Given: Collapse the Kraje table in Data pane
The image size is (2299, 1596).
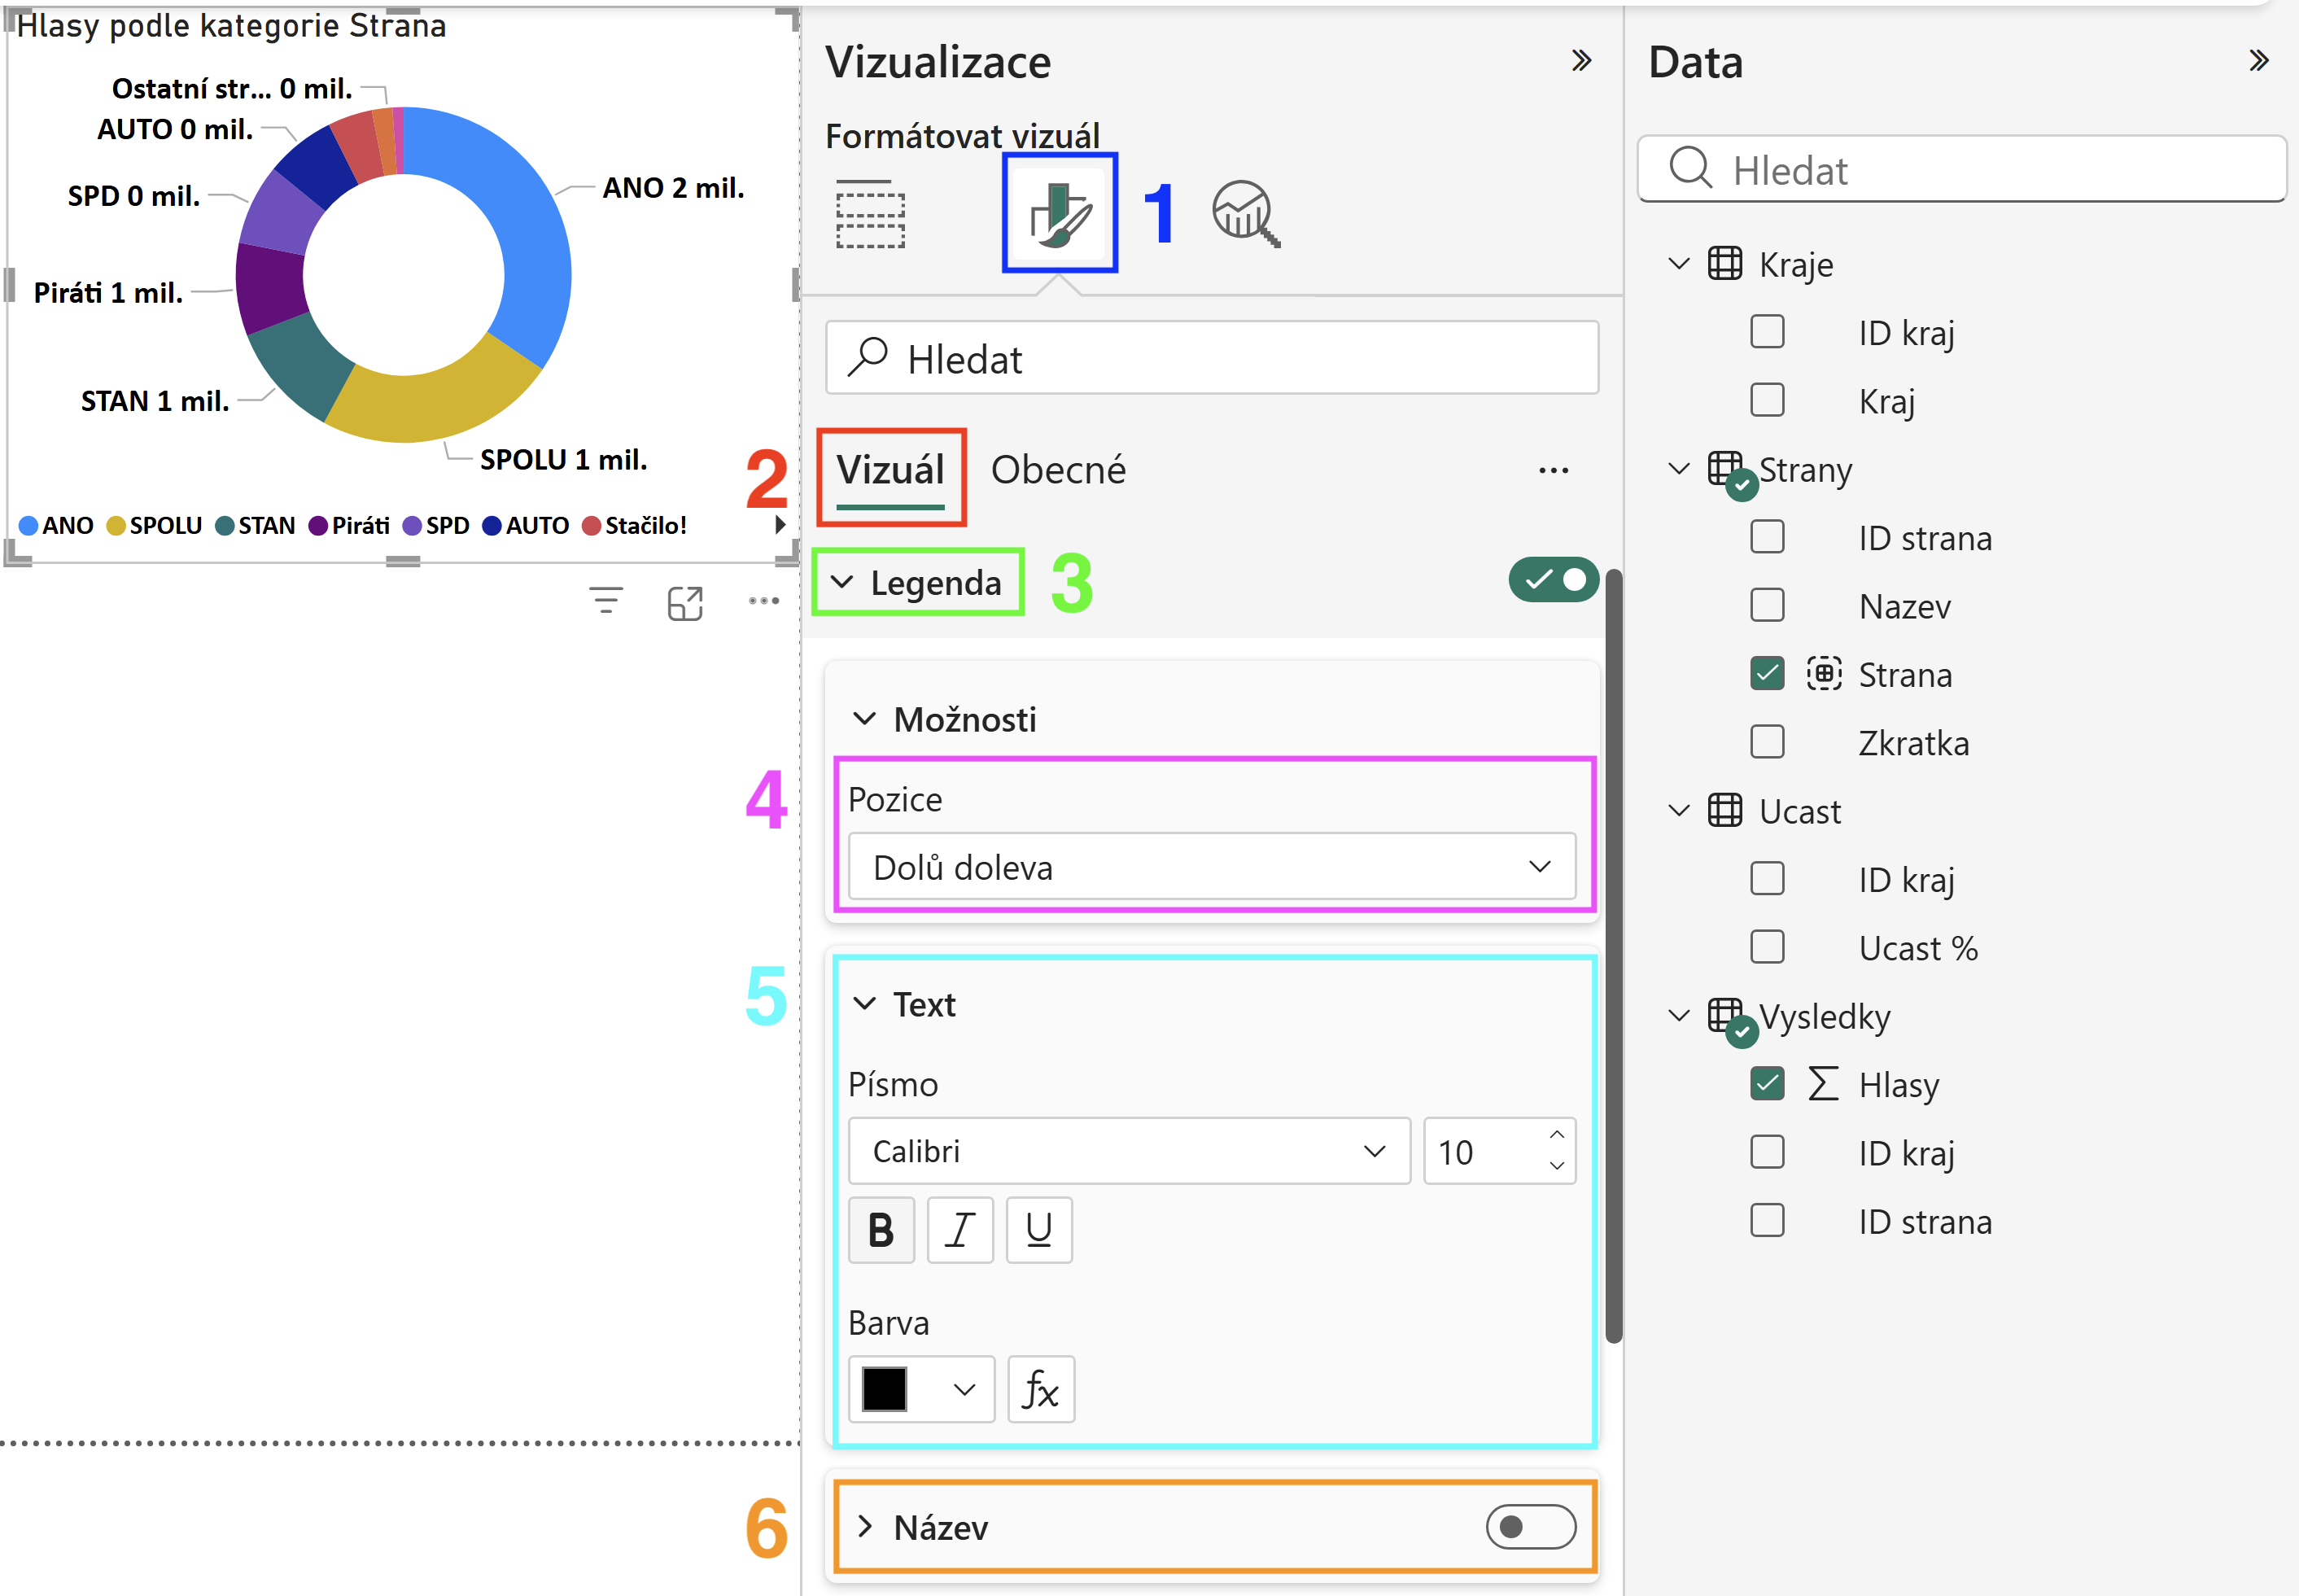Looking at the screenshot, I should 1679,264.
